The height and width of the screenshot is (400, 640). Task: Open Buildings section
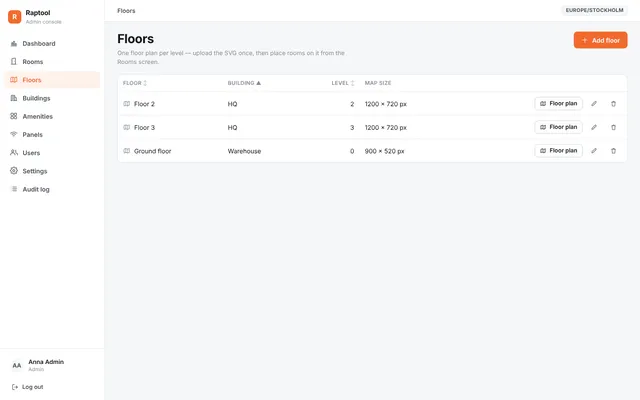(52, 98)
